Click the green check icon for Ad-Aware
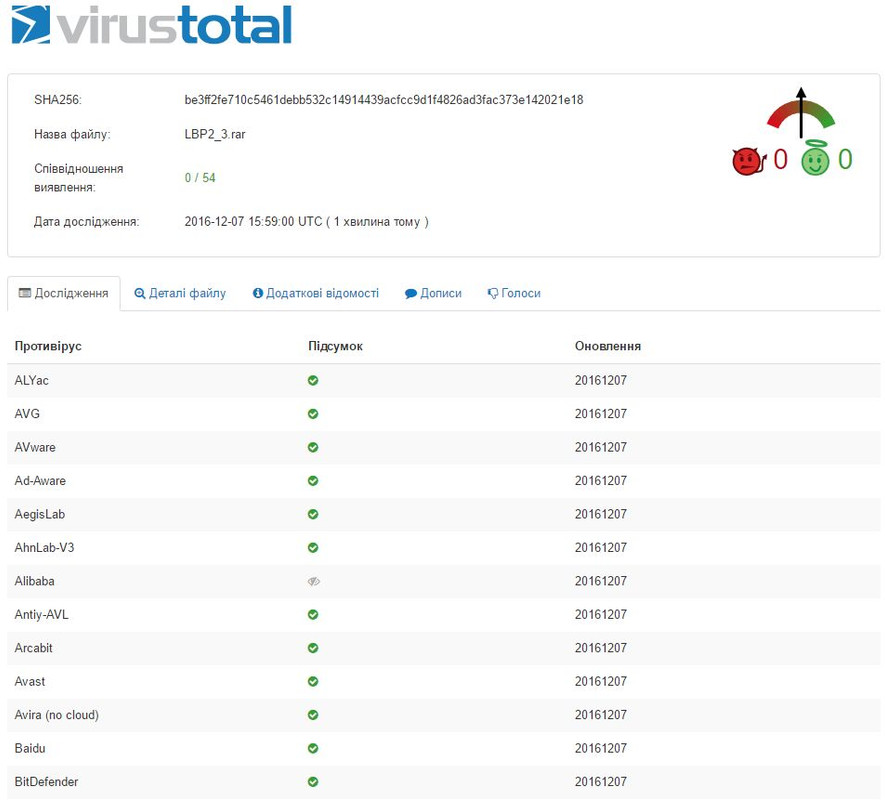This screenshot has width=885, height=800. [x=313, y=480]
